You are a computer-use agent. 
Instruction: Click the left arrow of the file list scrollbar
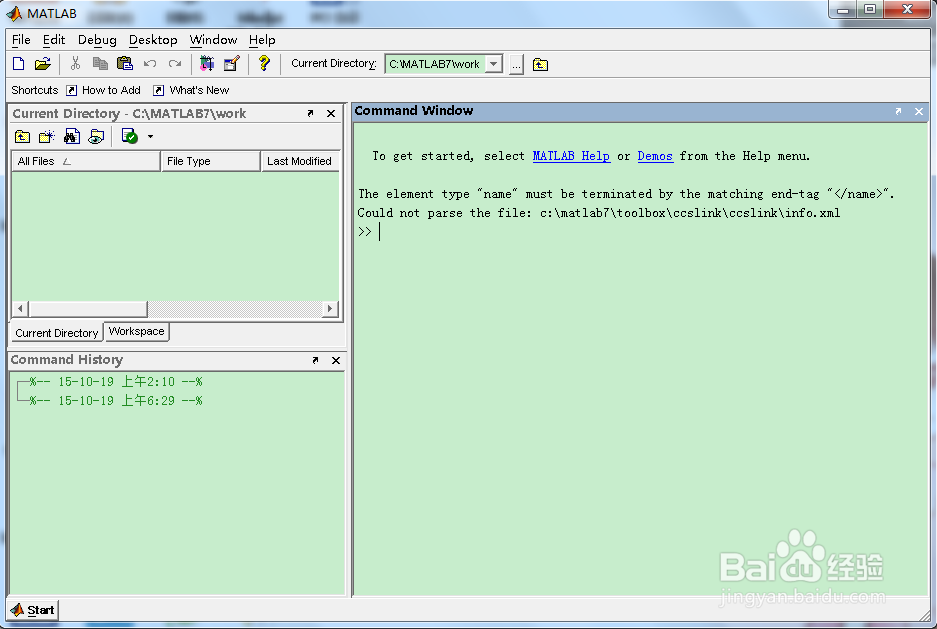tap(20, 309)
